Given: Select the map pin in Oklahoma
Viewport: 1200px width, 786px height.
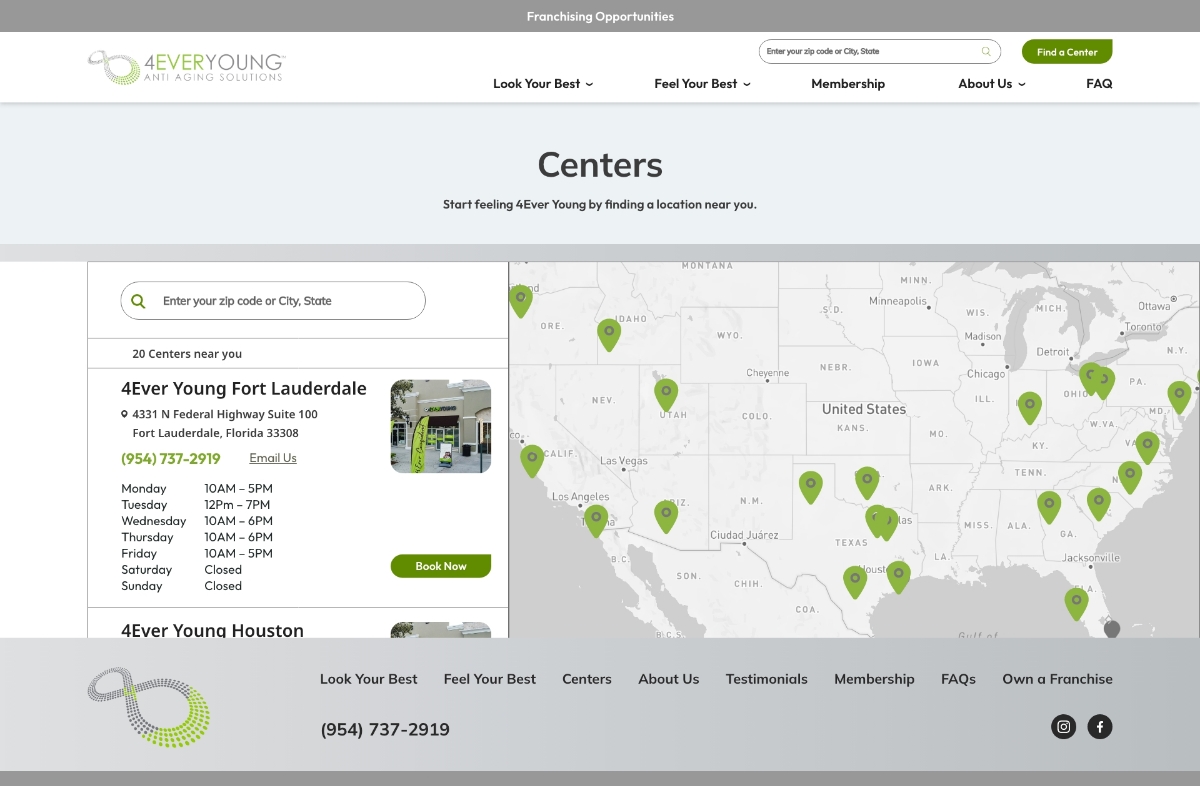Looking at the screenshot, I should pos(867,483).
